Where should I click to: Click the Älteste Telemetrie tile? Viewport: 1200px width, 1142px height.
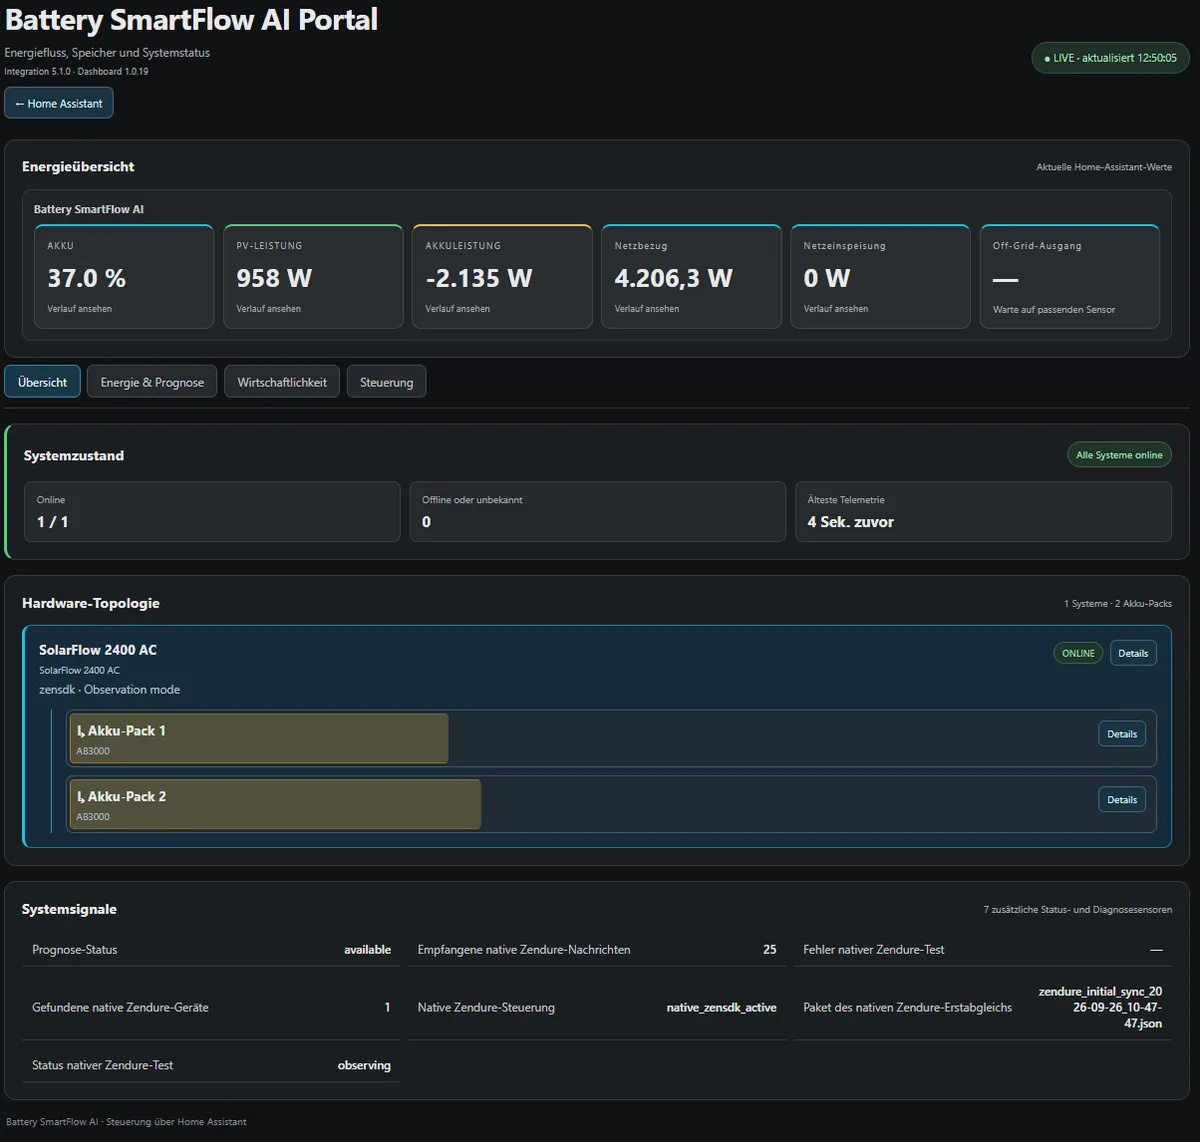pos(983,512)
